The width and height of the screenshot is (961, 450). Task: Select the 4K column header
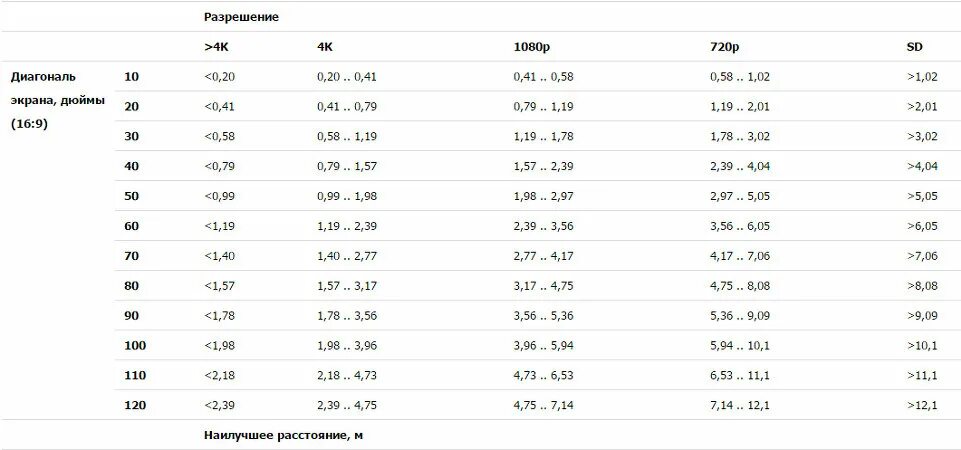coord(325,47)
